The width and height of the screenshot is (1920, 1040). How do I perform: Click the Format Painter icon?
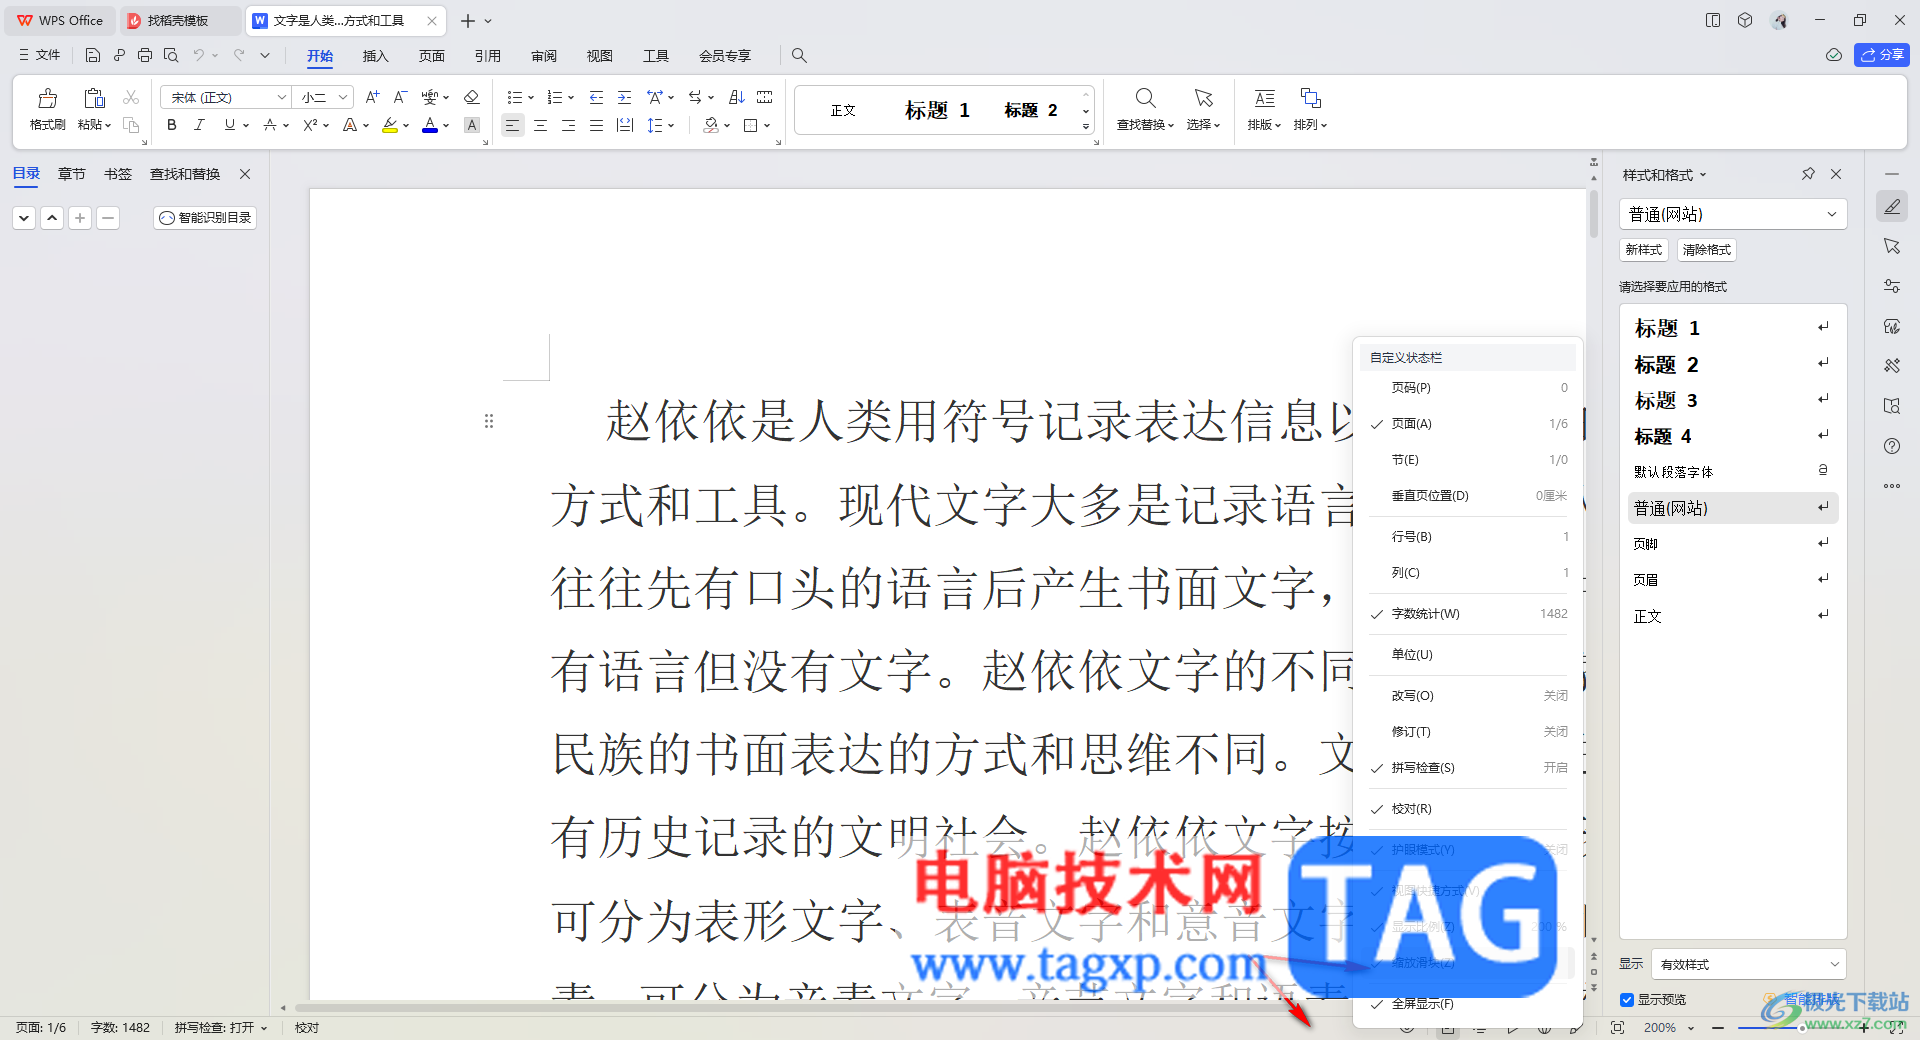47,99
